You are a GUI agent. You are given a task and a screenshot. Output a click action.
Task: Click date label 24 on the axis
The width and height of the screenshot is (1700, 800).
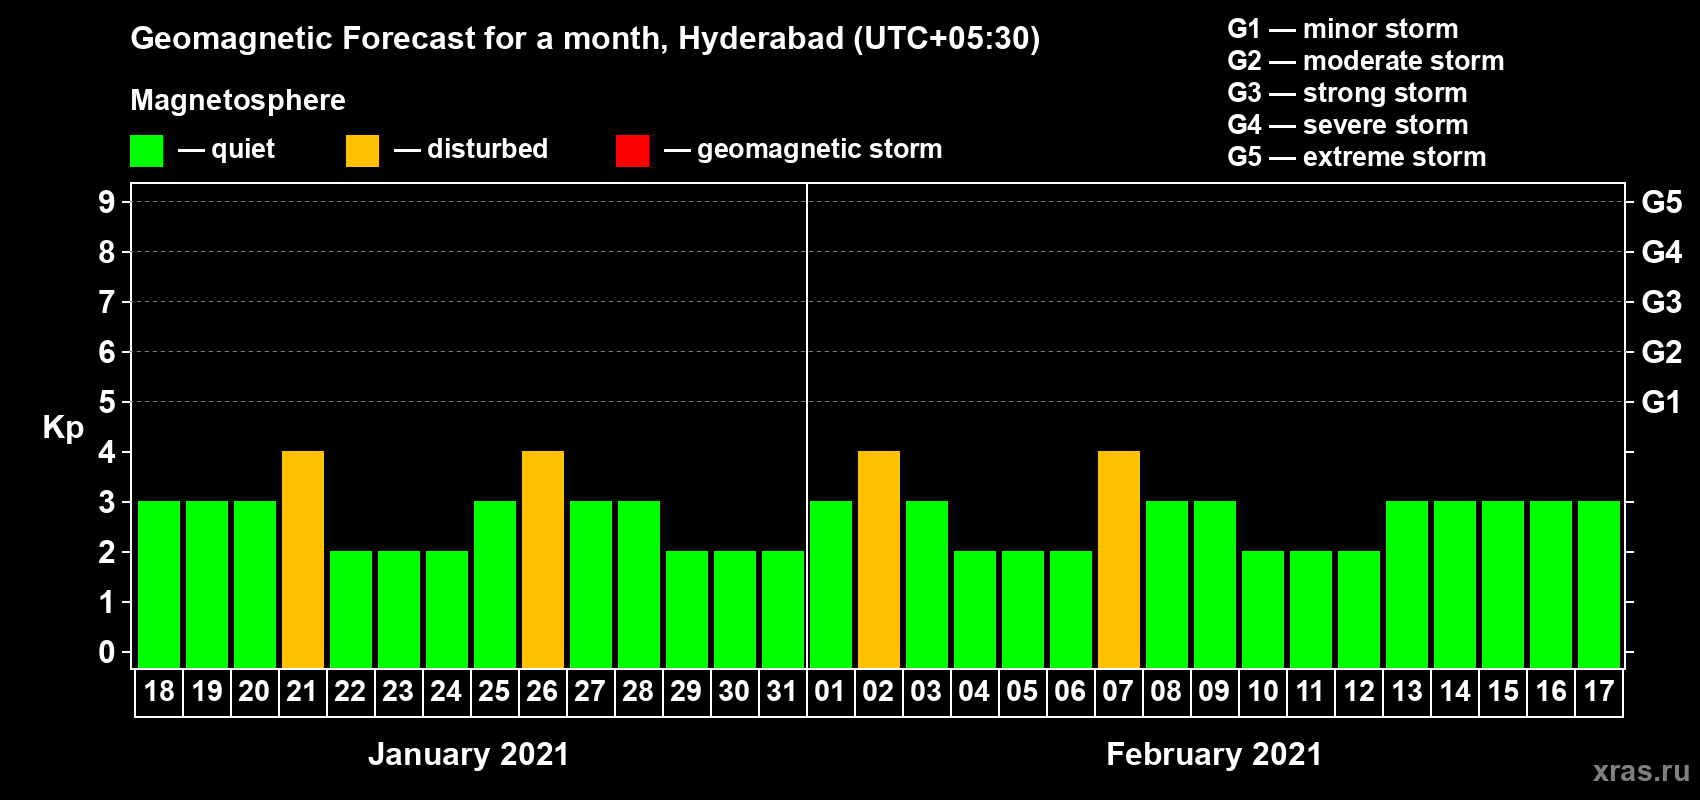(446, 692)
